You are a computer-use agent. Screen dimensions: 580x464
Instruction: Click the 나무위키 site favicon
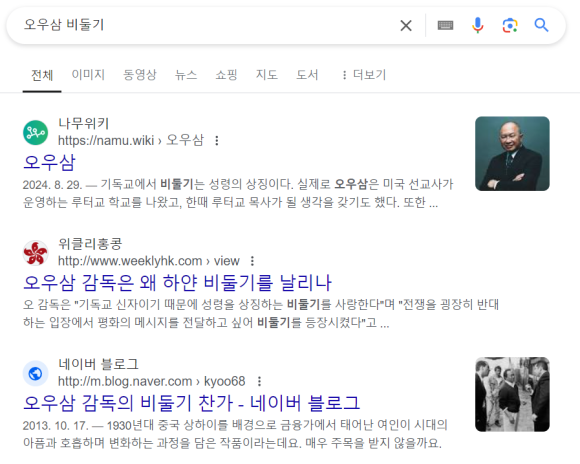pyautogui.click(x=36, y=132)
